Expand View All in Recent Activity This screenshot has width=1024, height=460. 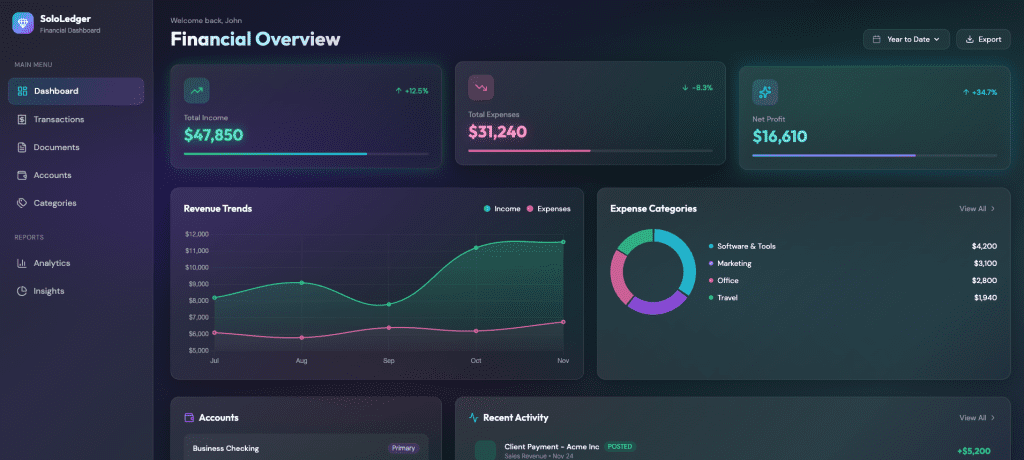(977, 417)
